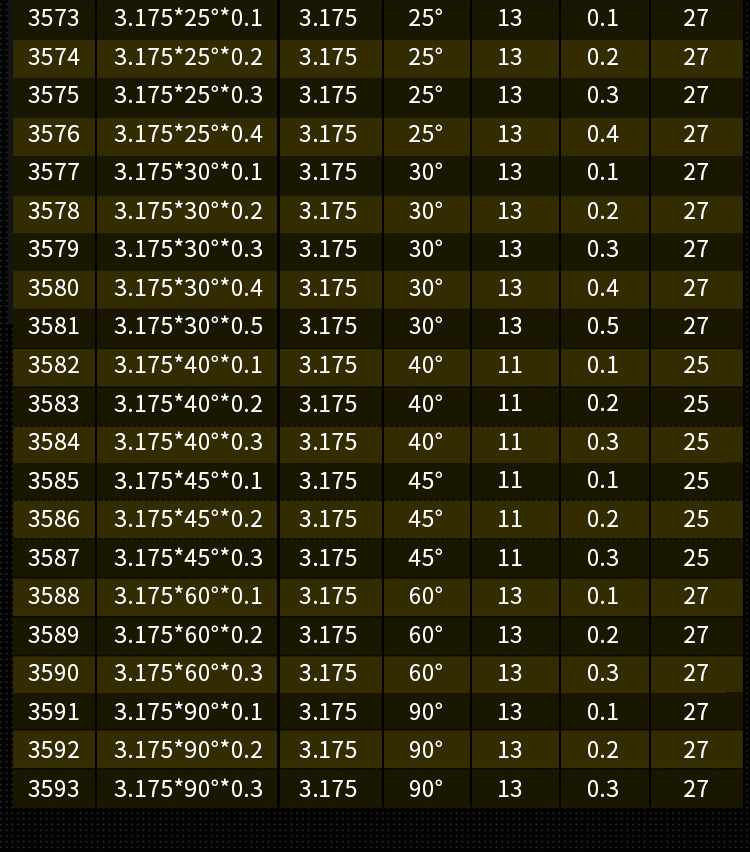Click the 0.5 tip value in row 3581
Screen dimensions: 750x852
coord(603,327)
